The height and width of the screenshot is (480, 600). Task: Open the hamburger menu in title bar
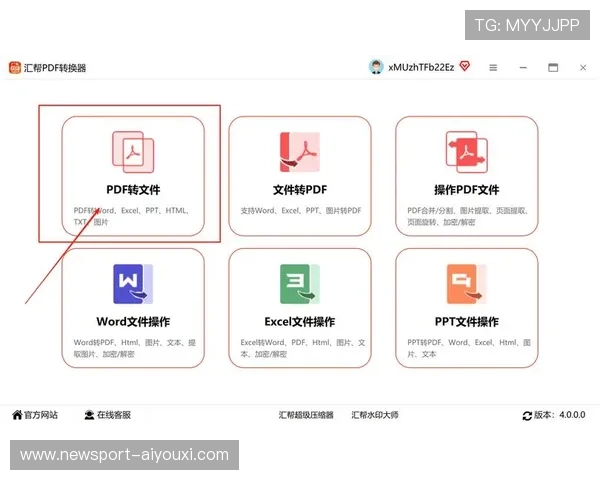point(493,68)
